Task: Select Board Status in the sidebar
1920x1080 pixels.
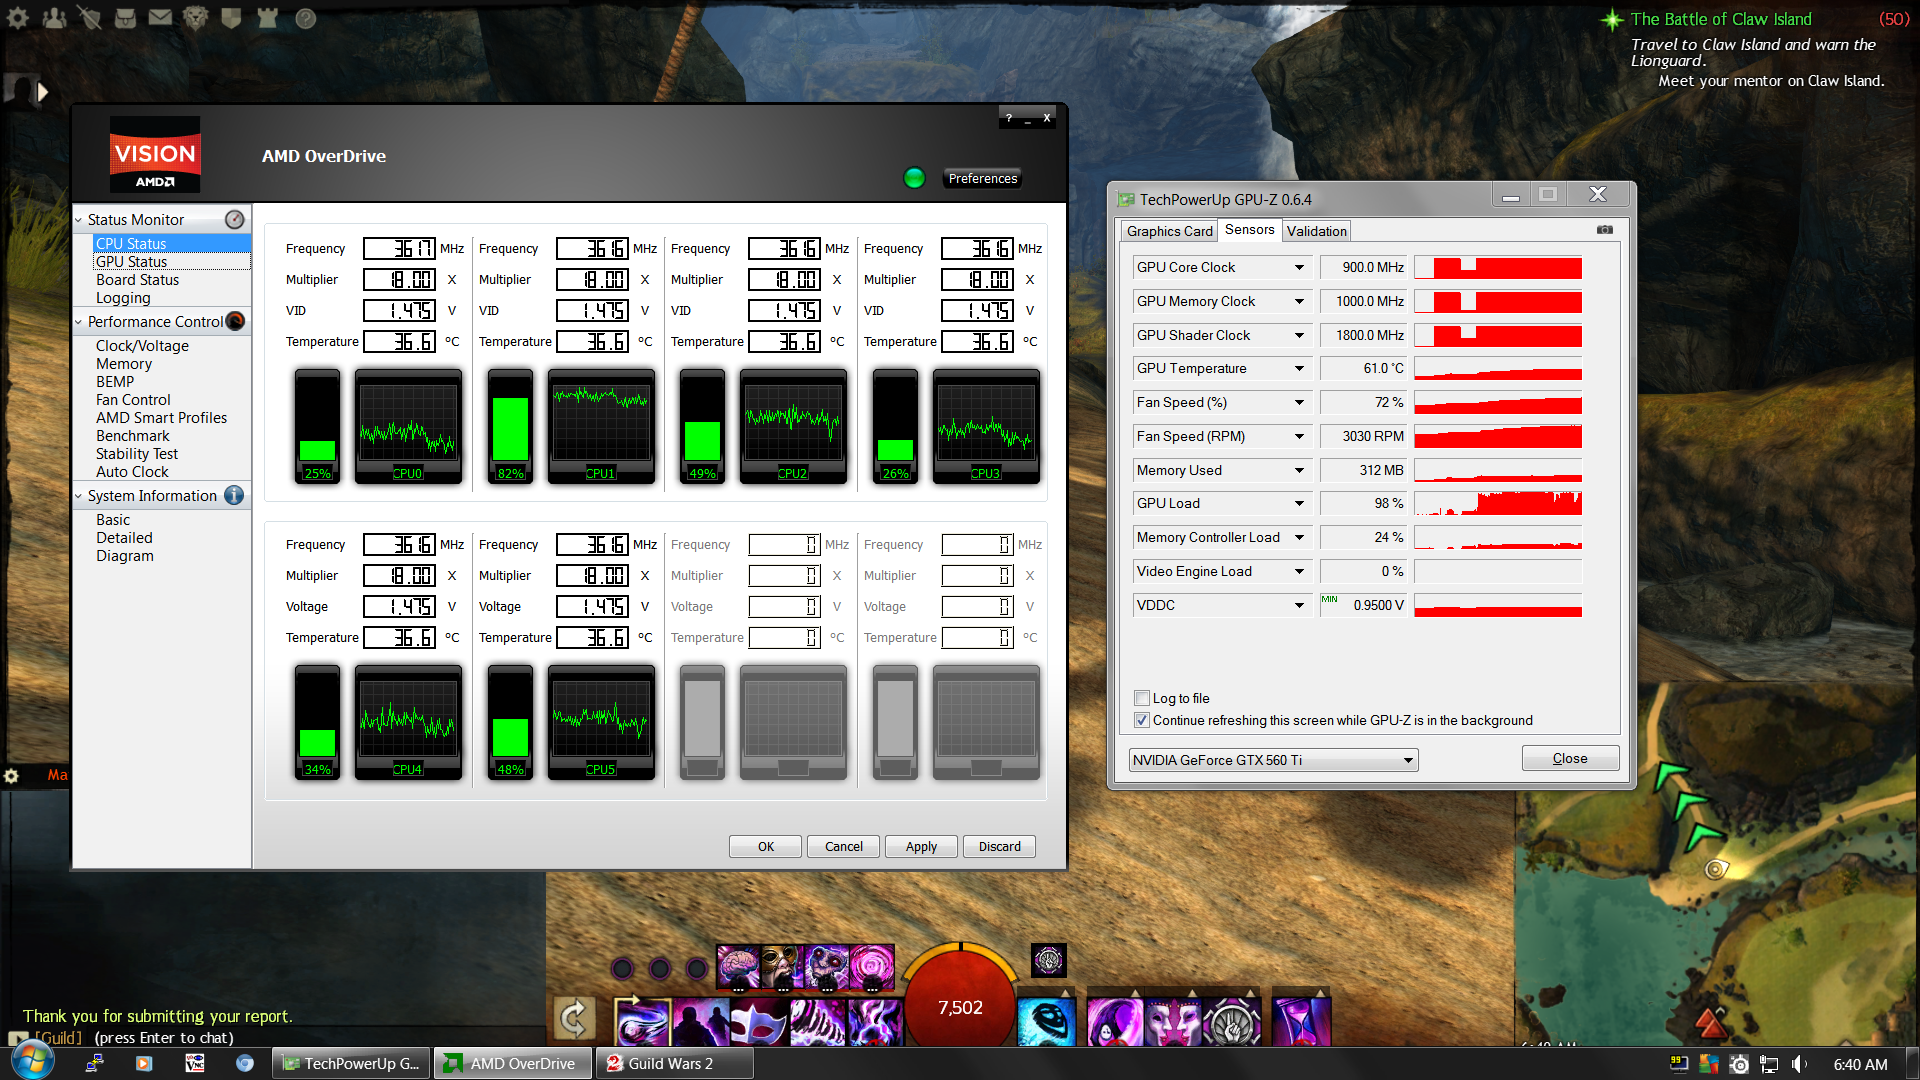Action: click(x=137, y=280)
